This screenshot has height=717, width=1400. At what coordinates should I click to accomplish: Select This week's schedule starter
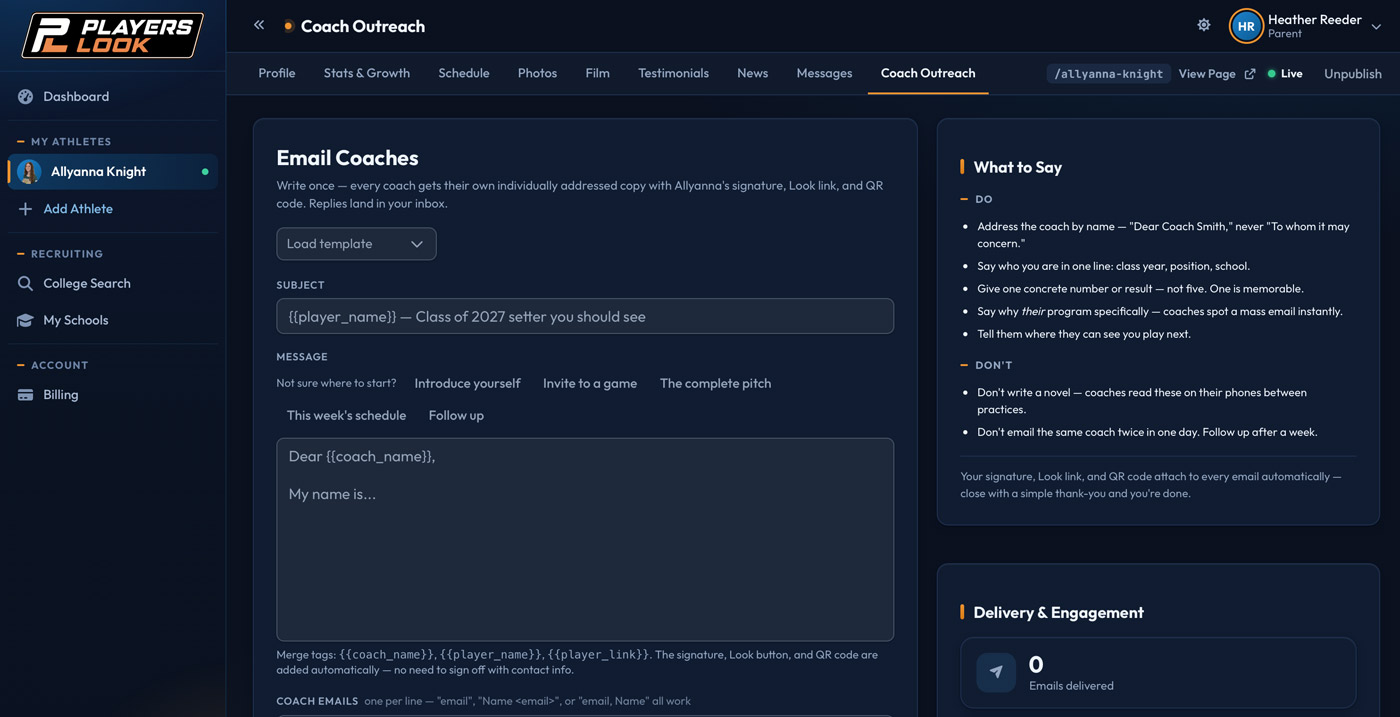[x=347, y=416]
